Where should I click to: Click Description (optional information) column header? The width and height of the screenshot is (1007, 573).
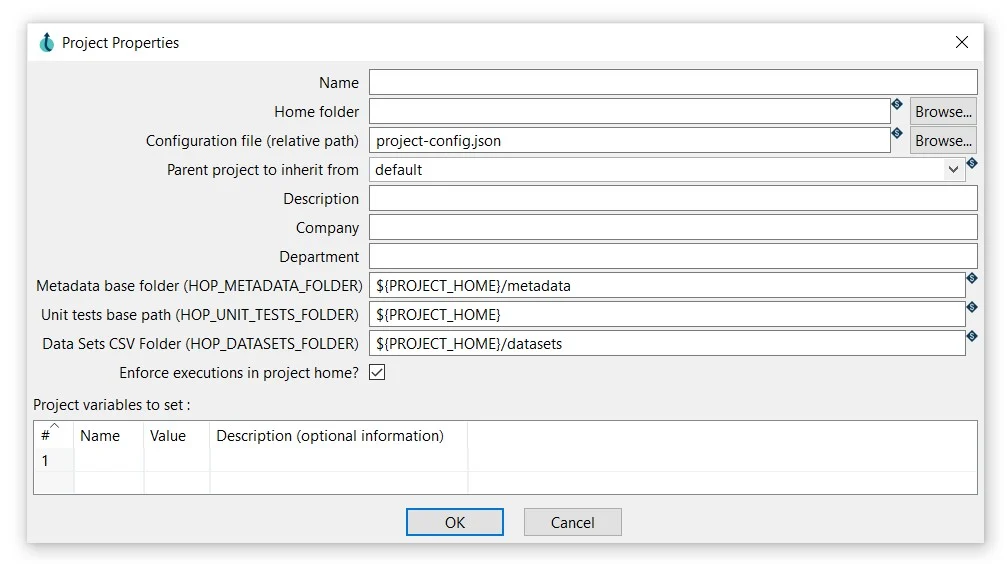(338, 435)
